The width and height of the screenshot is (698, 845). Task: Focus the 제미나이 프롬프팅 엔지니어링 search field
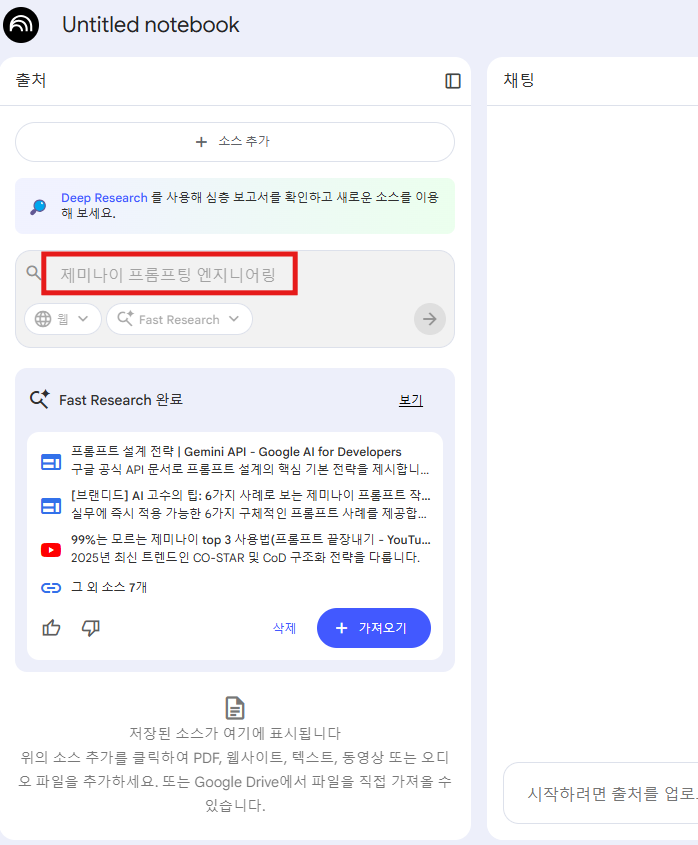pyautogui.click(x=169, y=274)
